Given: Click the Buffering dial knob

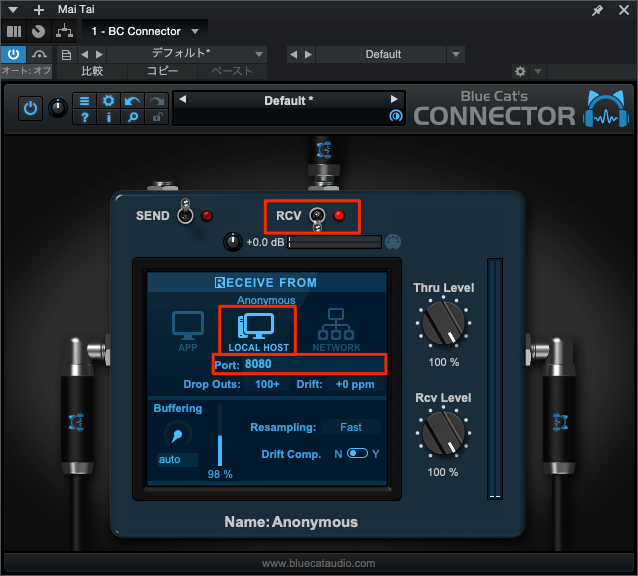Looking at the screenshot, I should (x=178, y=435).
